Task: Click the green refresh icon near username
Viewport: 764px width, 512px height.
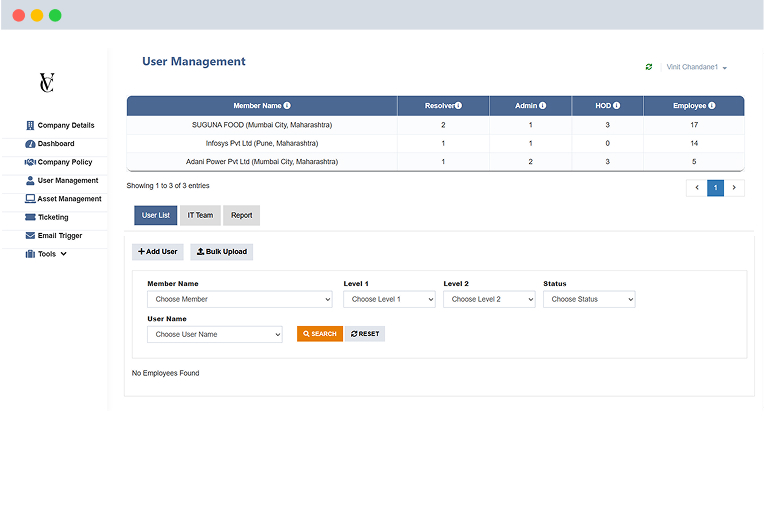Action: (649, 67)
